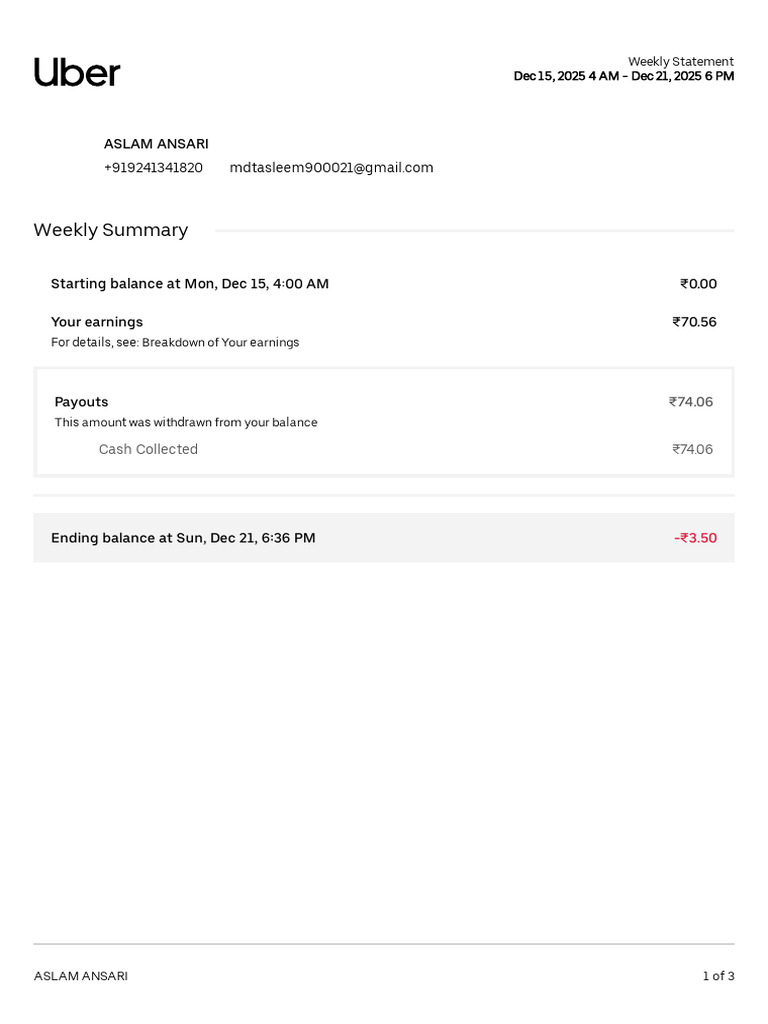Viewport: 768px width, 1024px height.
Task: Click the Weekly Statement title
Action: 680,61
